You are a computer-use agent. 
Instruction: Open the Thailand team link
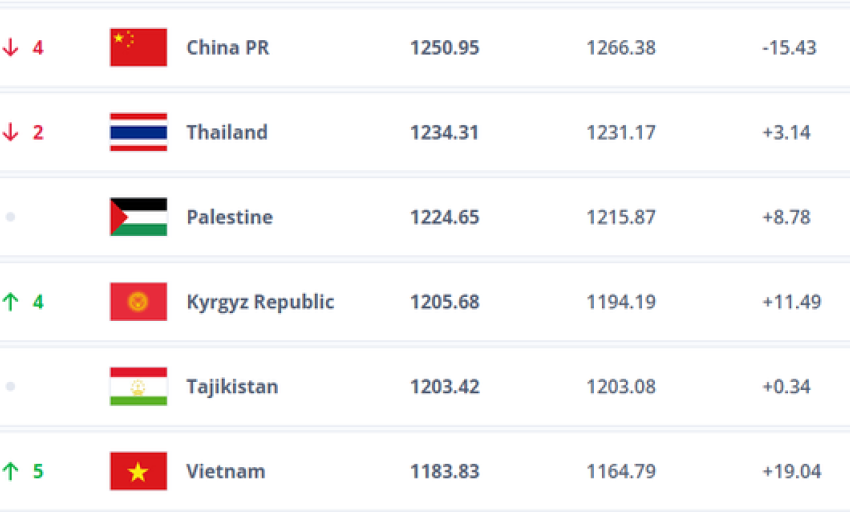(x=227, y=132)
